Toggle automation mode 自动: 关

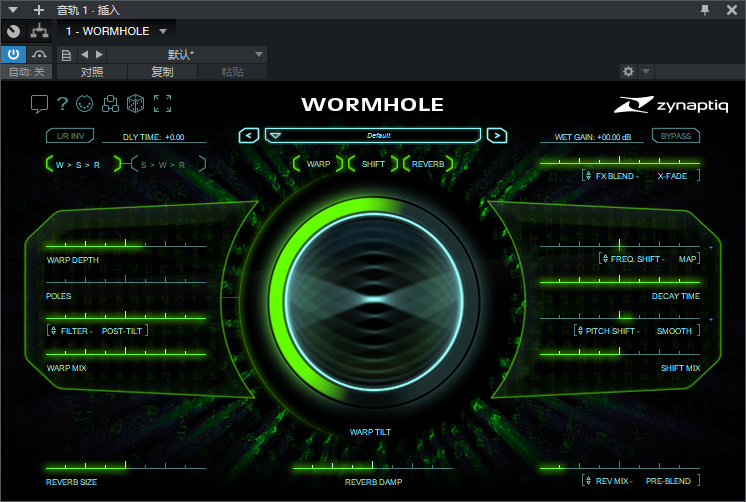(x=27, y=72)
